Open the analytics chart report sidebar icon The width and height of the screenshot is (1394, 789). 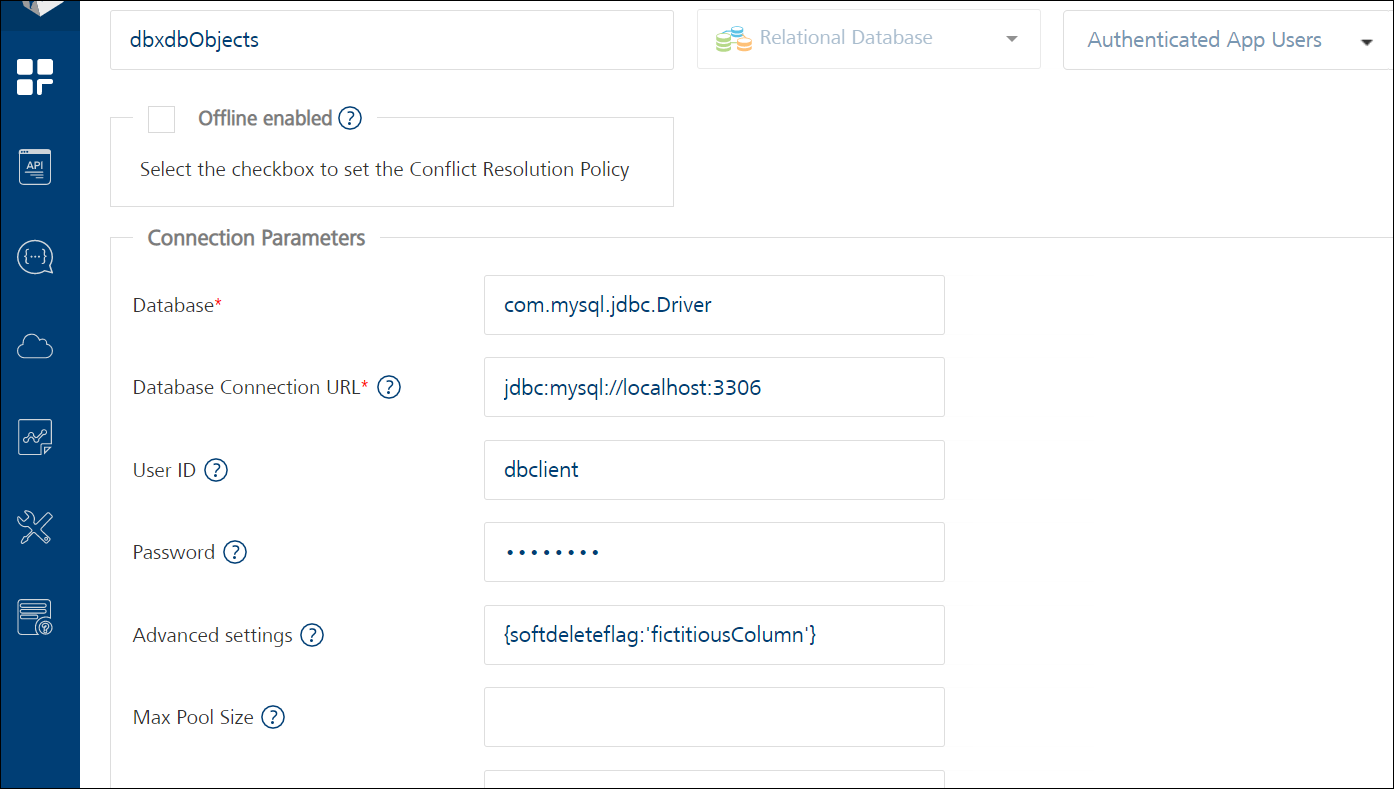tap(35, 437)
